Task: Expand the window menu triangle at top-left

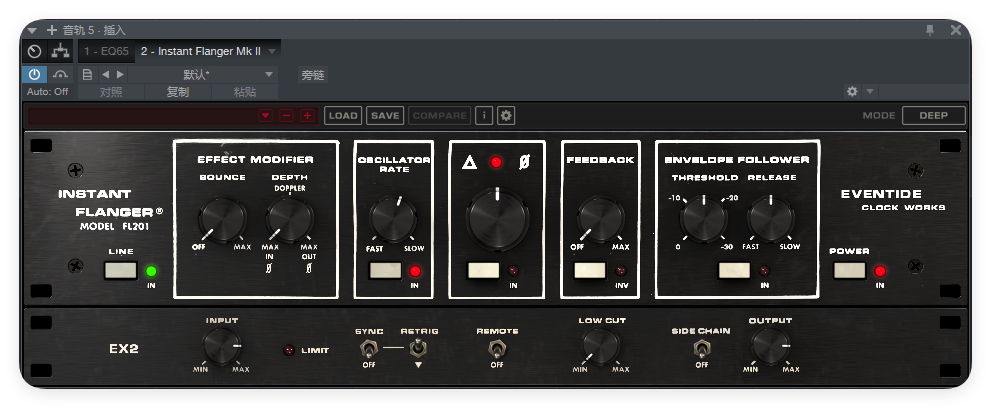Action: click(32, 30)
